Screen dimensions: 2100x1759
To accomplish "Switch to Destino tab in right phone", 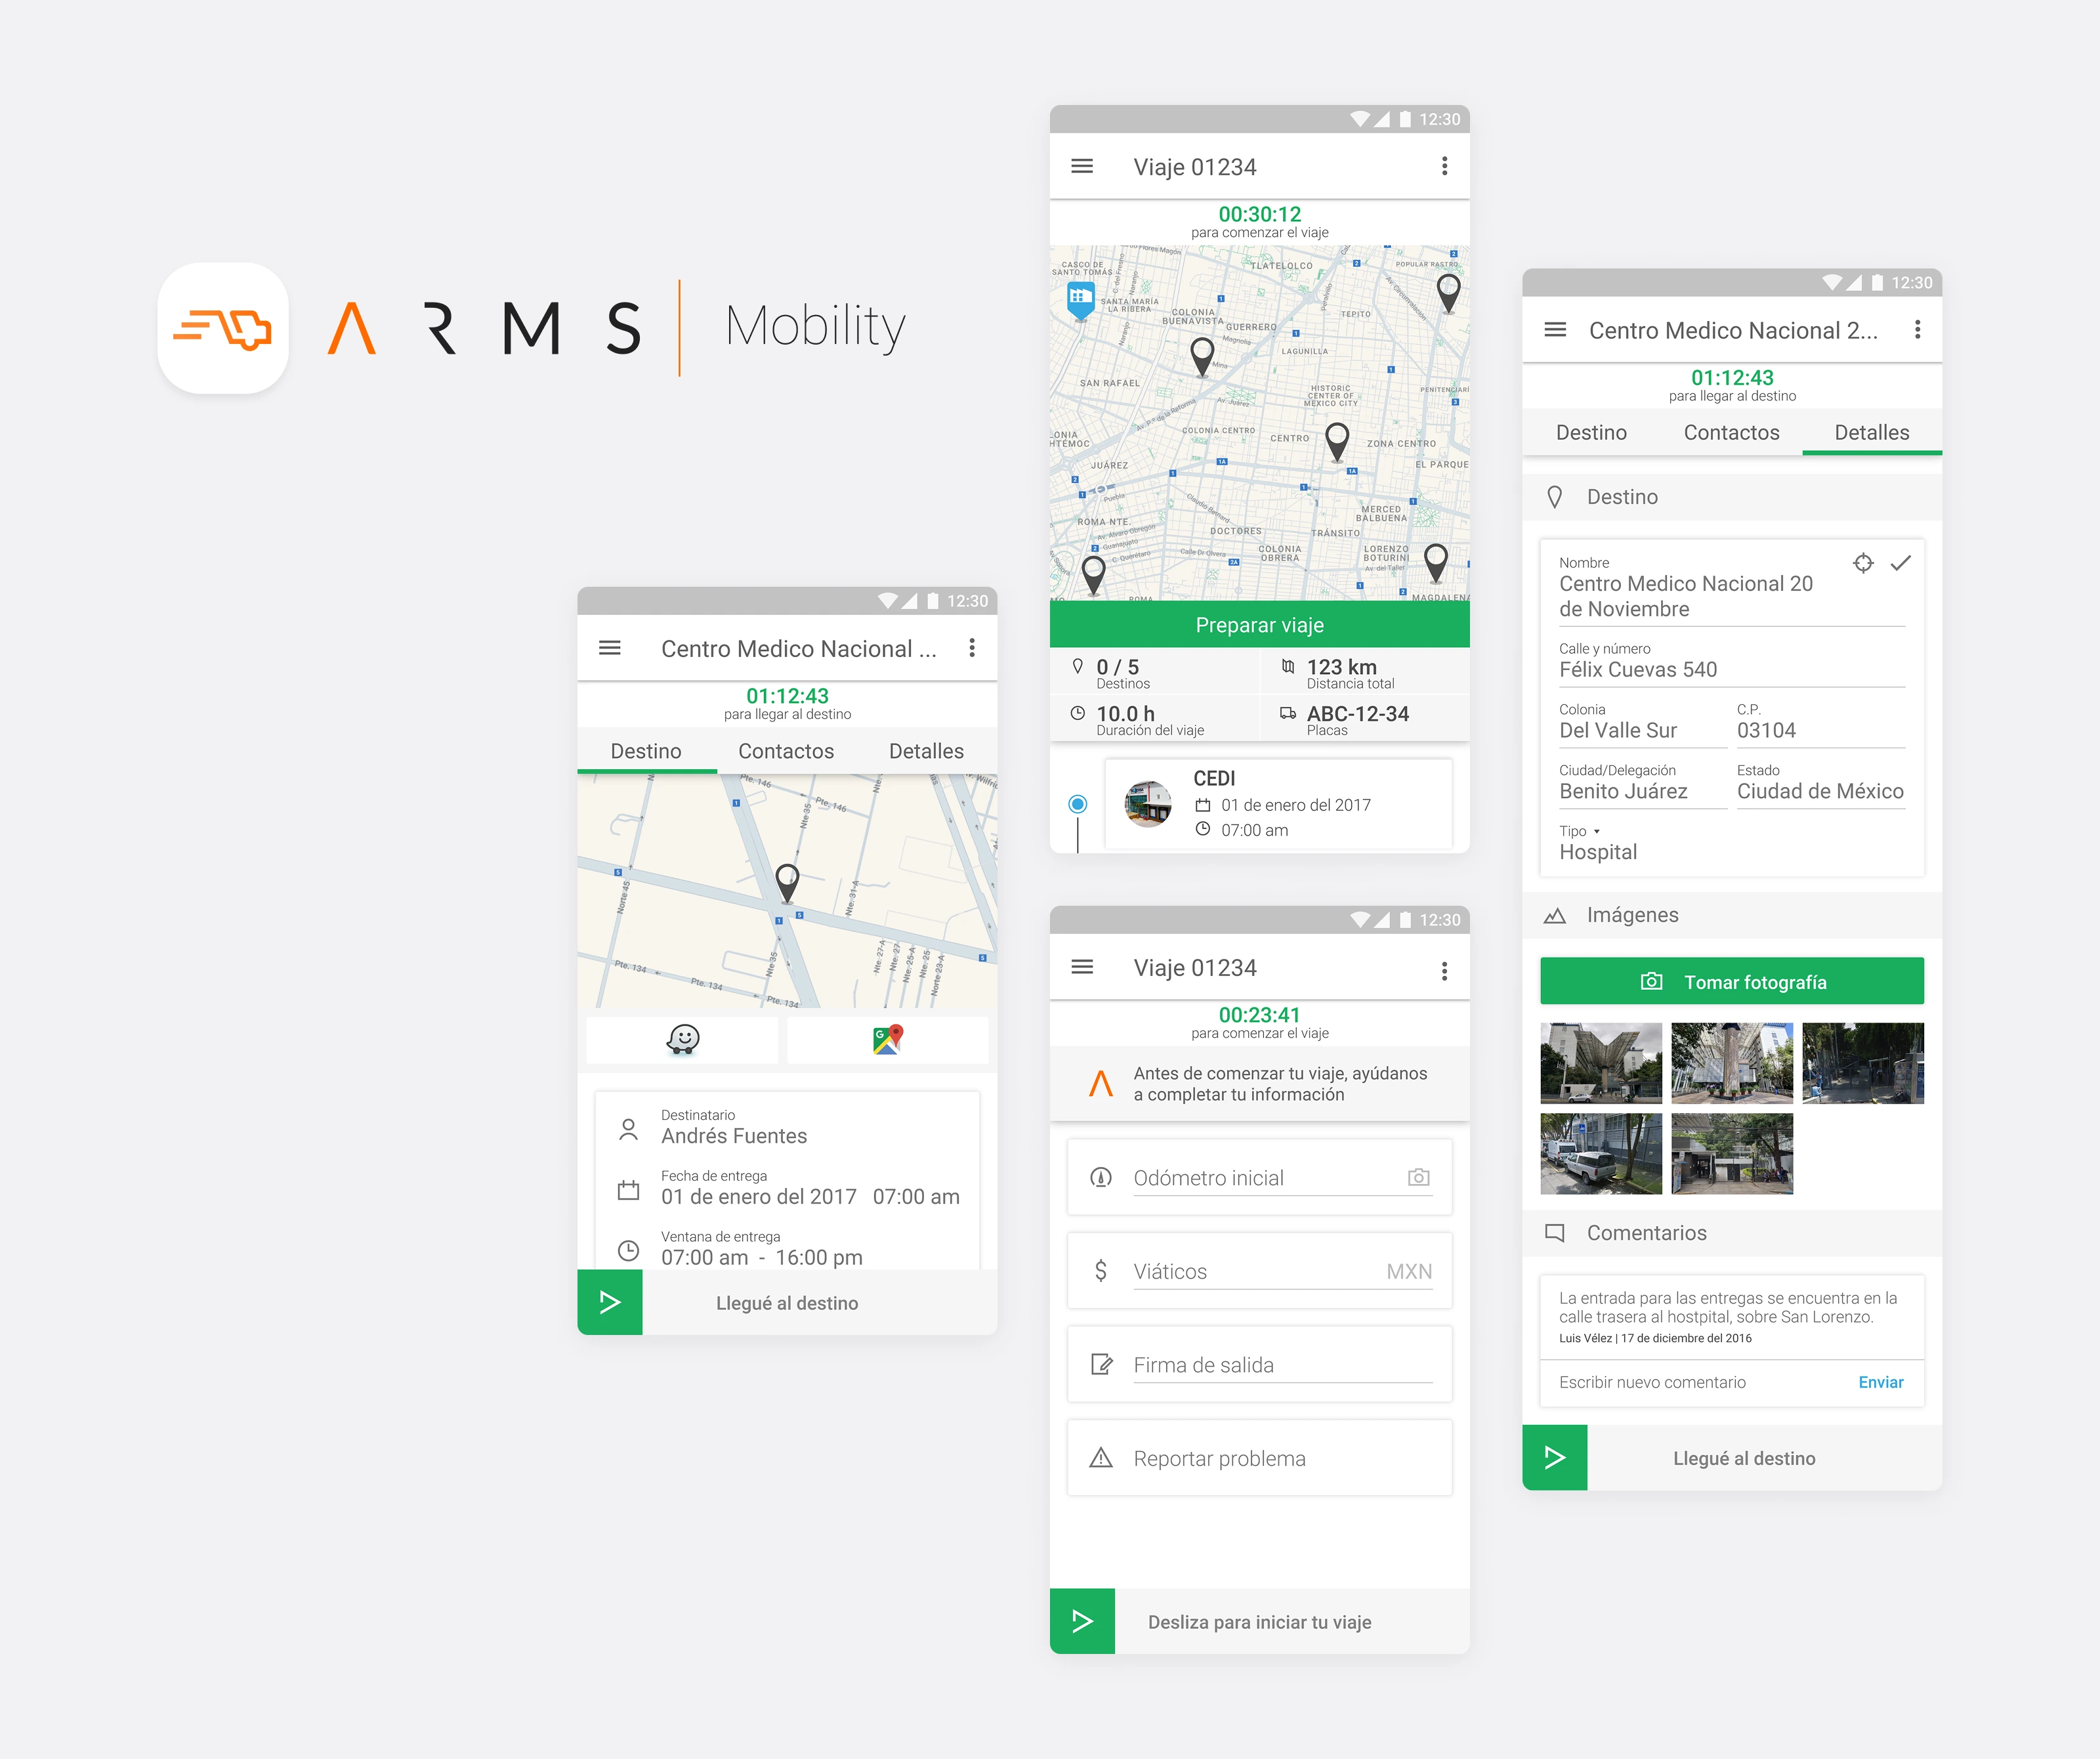I will point(1591,432).
